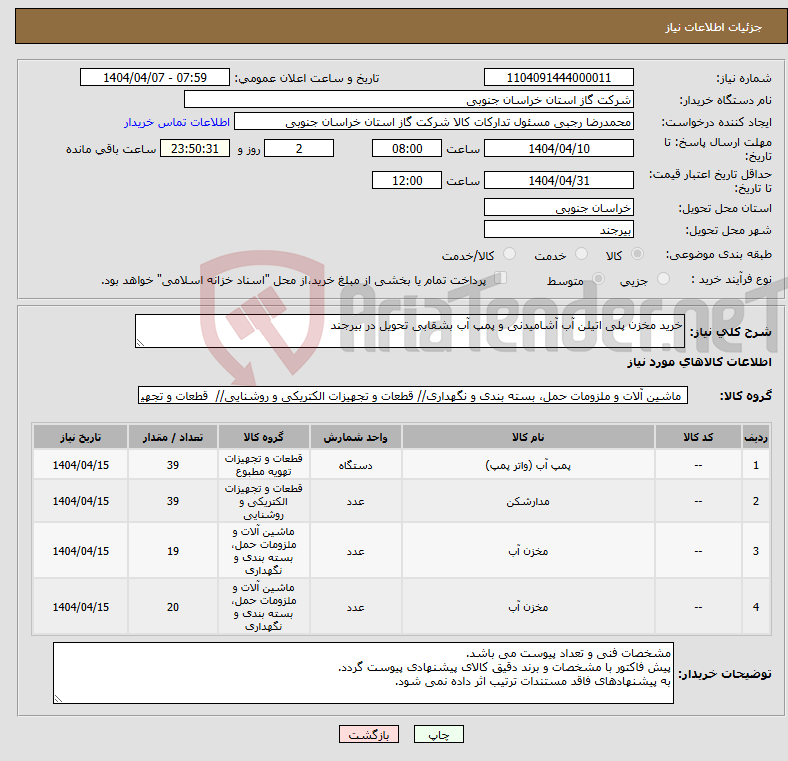
Task: Select the جزیی purchase type radio
Action: click(663, 279)
